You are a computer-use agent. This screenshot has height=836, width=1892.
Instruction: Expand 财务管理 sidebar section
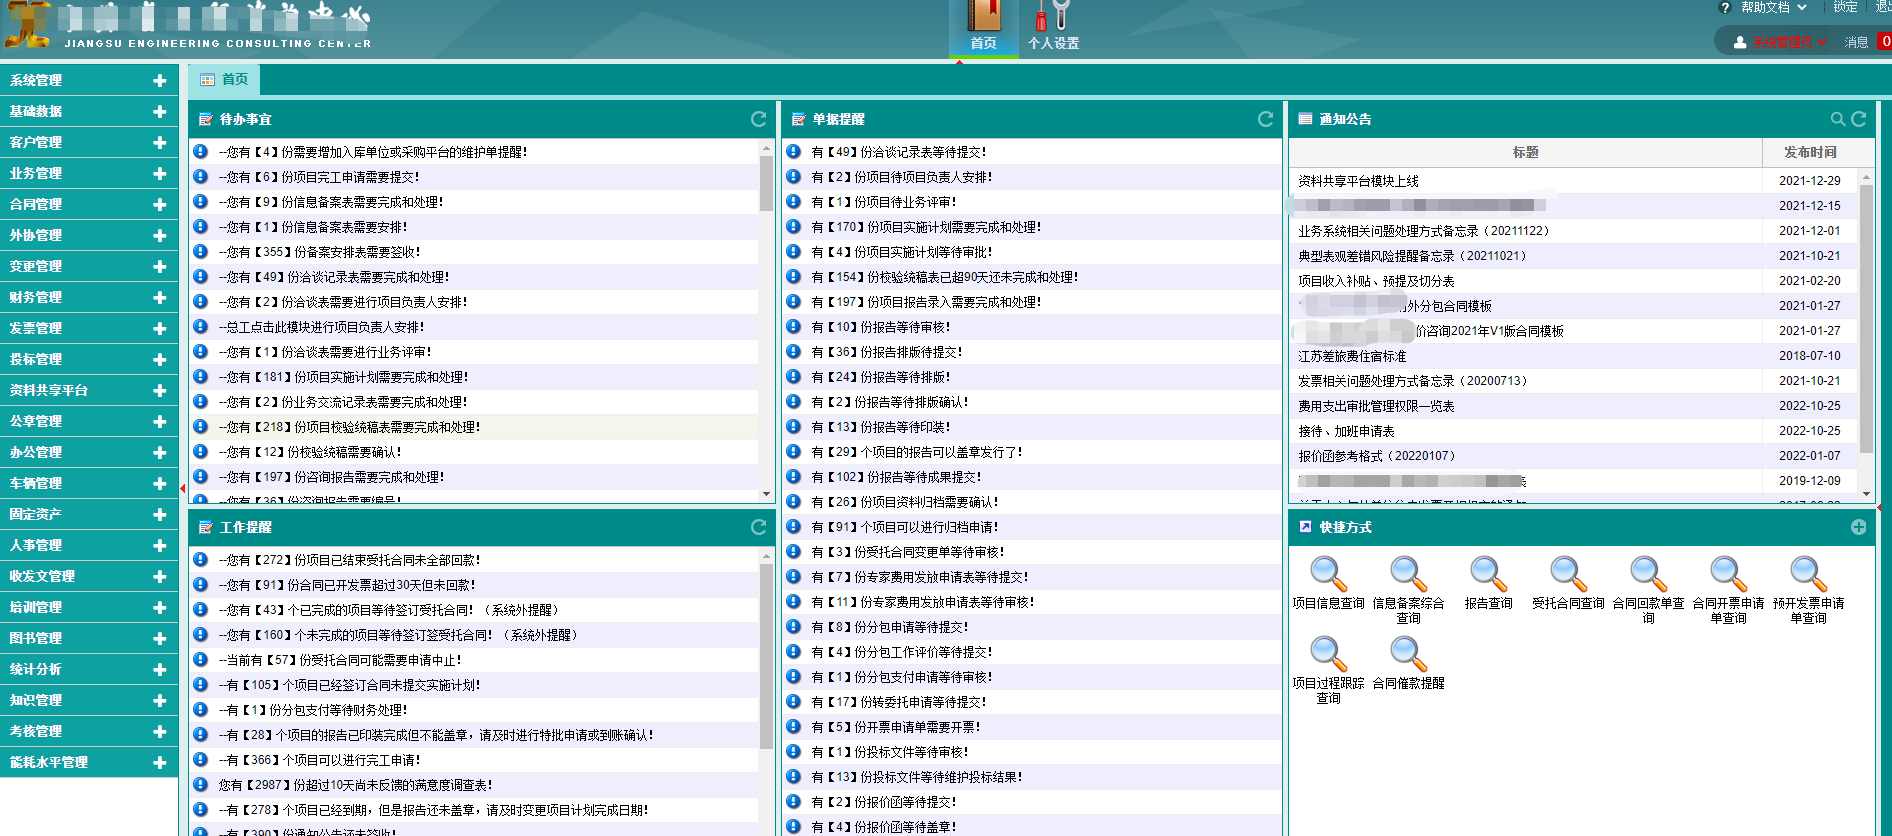(x=159, y=297)
